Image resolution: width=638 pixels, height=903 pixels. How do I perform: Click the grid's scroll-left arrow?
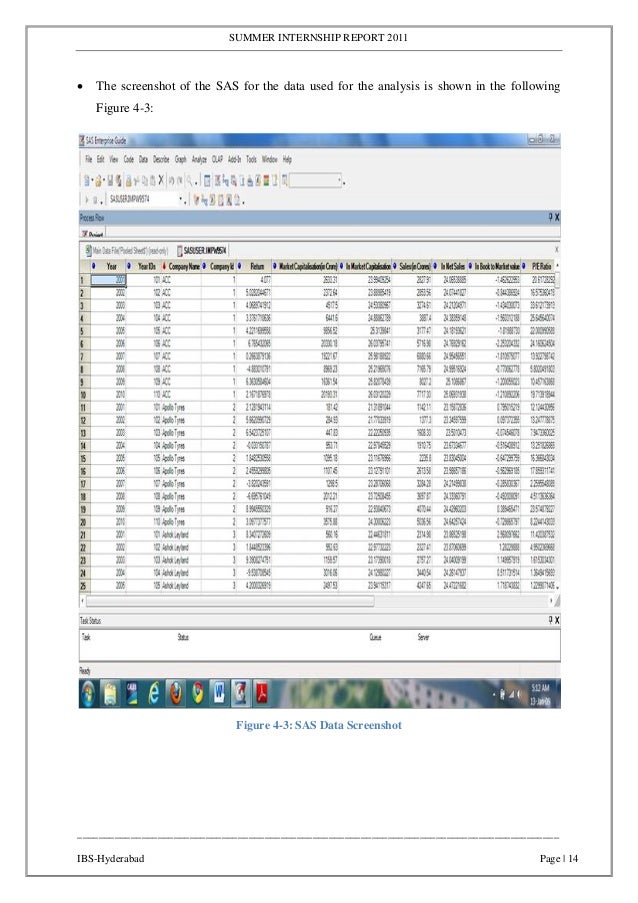coord(83,601)
